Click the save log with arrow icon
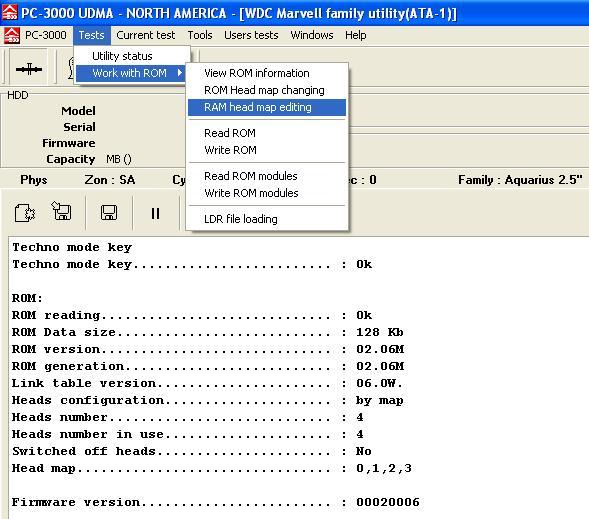This screenshot has height=519, width=589. [x=61, y=211]
